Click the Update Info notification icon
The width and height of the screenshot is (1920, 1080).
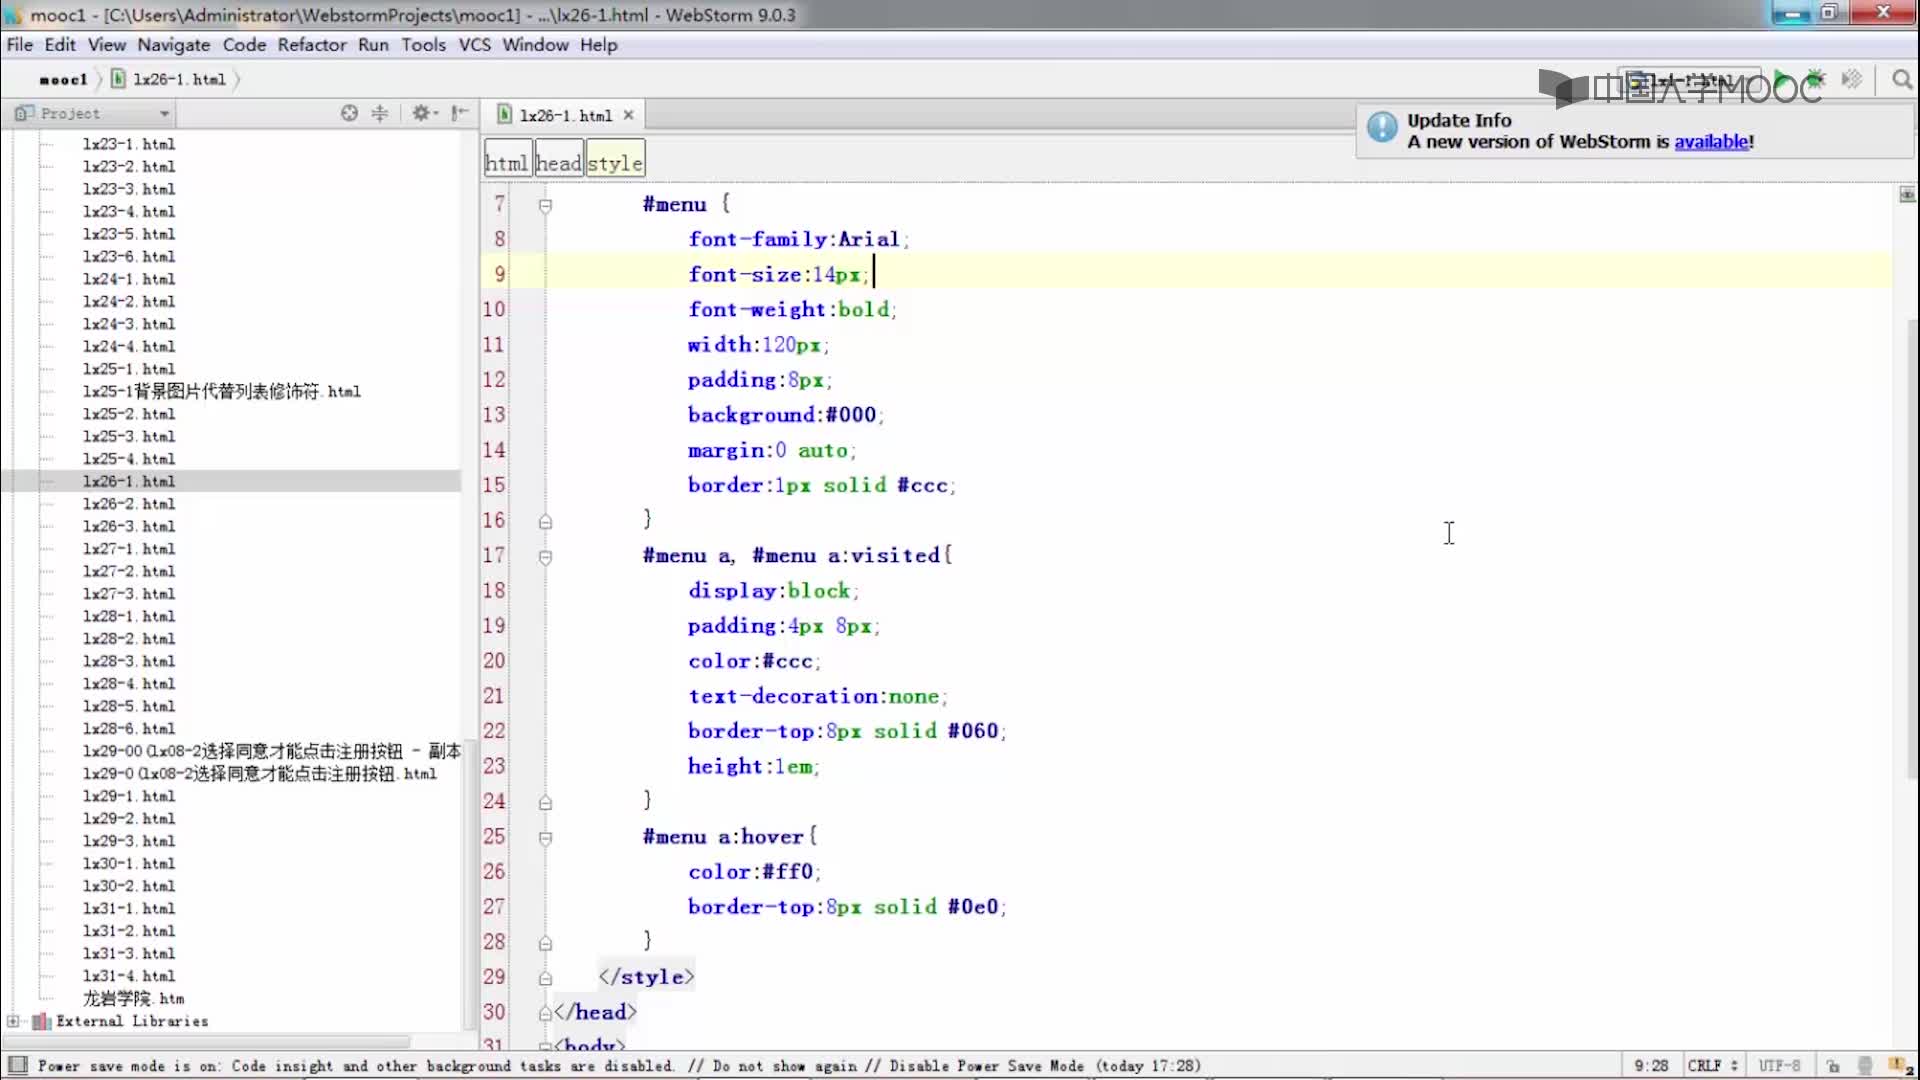point(1382,127)
